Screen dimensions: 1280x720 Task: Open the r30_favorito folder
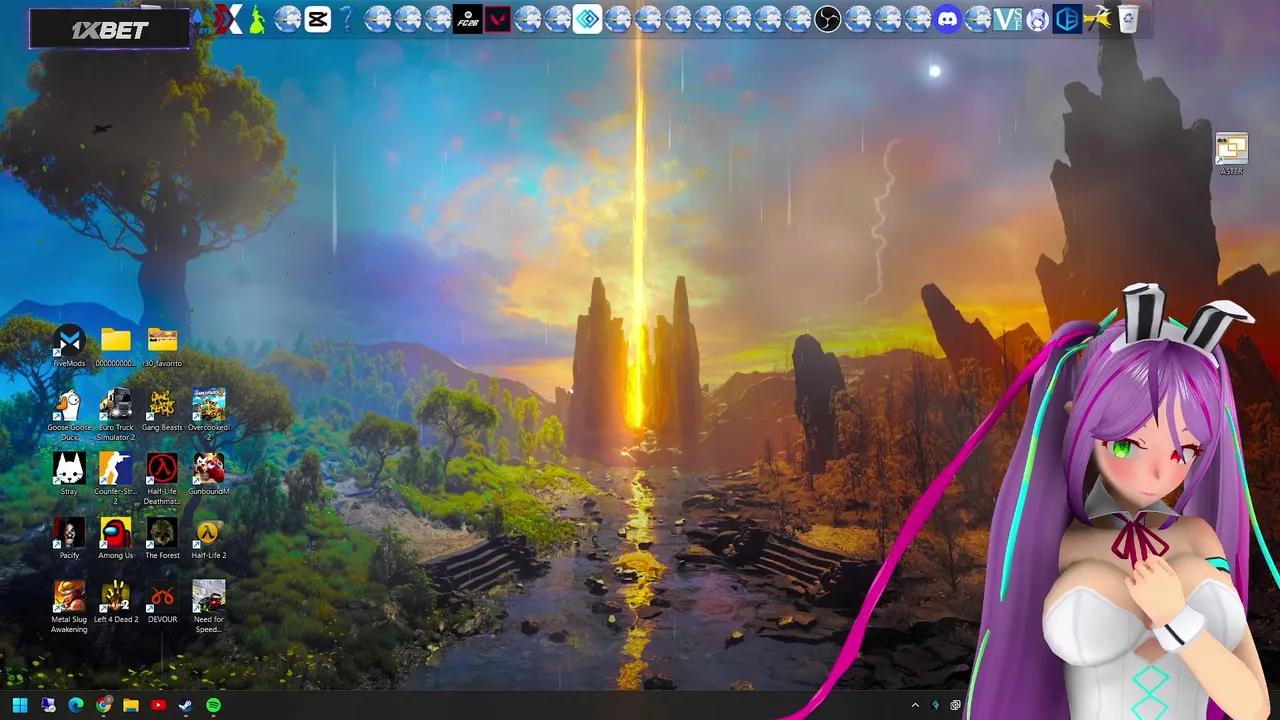click(x=162, y=346)
